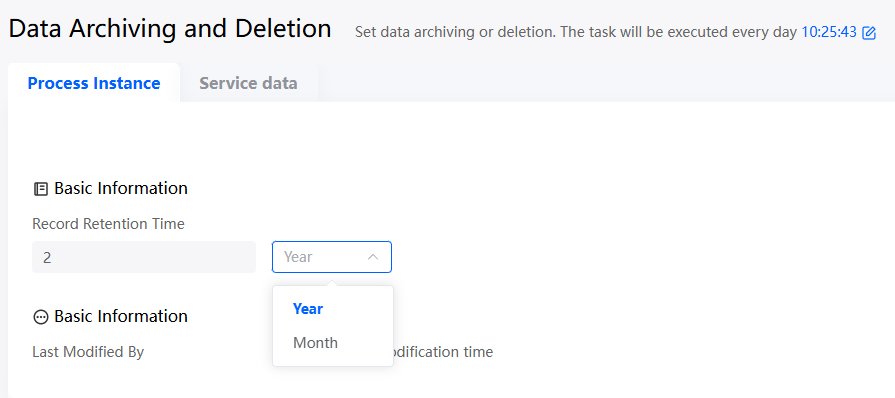Click the 10:25:43 execution time link
The height and width of the screenshot is (398, 895).
coord(829,32)
